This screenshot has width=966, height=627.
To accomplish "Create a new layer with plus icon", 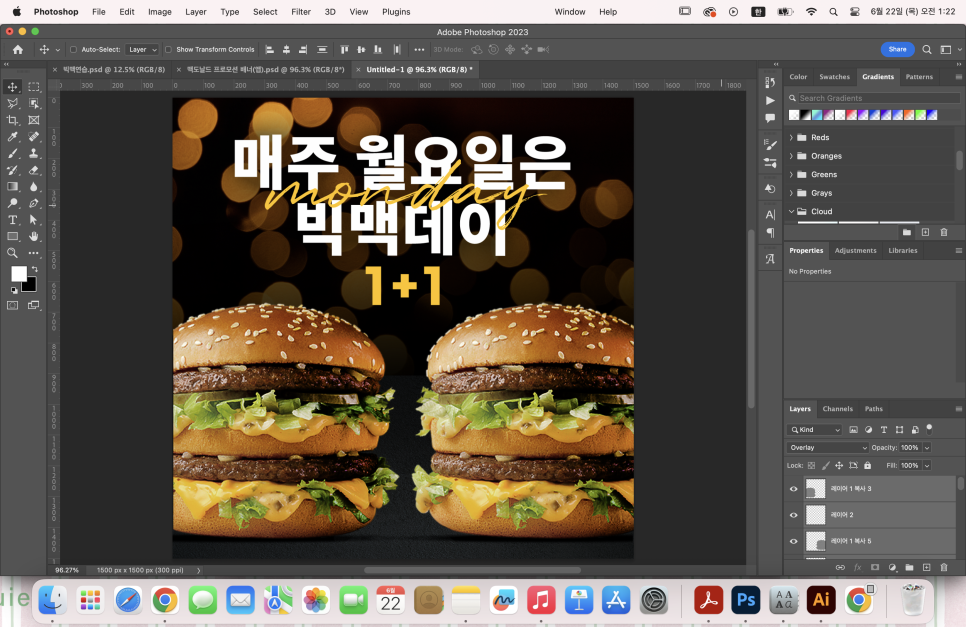I will click(x=927, y=567).
